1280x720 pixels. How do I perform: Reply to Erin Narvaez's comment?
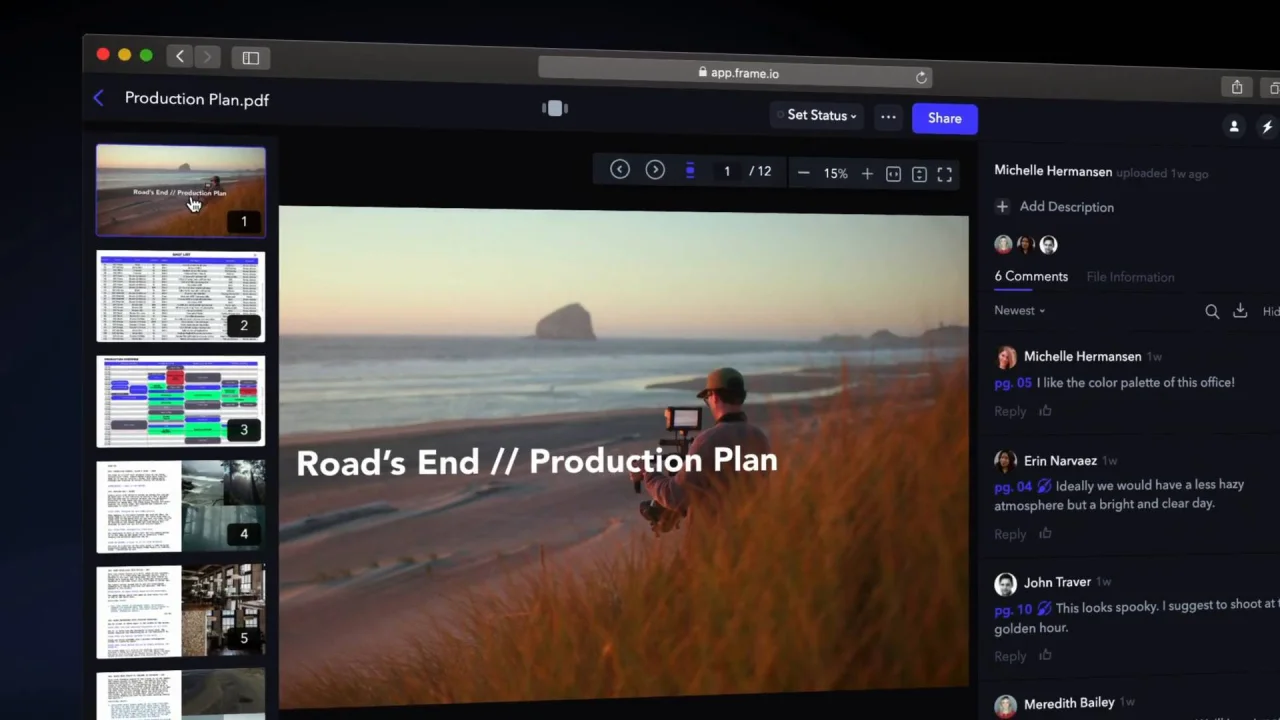[1010, 534]
